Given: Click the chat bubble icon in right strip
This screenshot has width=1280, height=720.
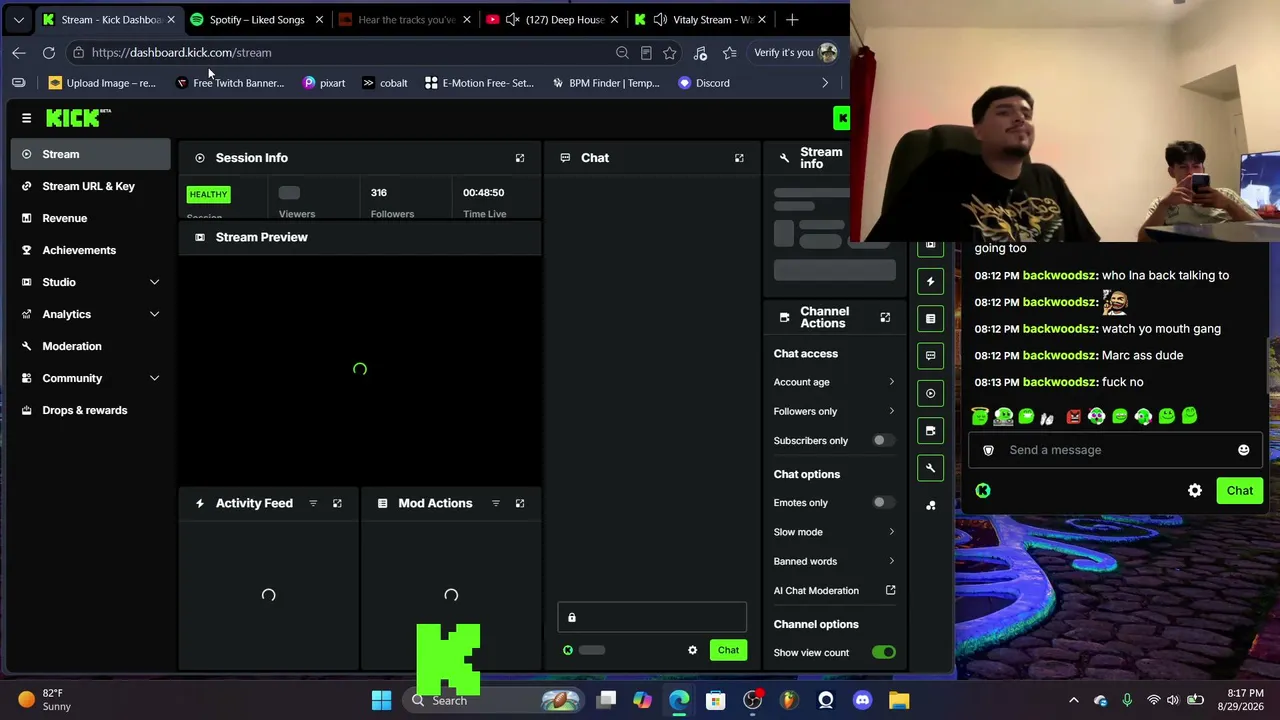Looking at the screenshot, I should 931,356.
